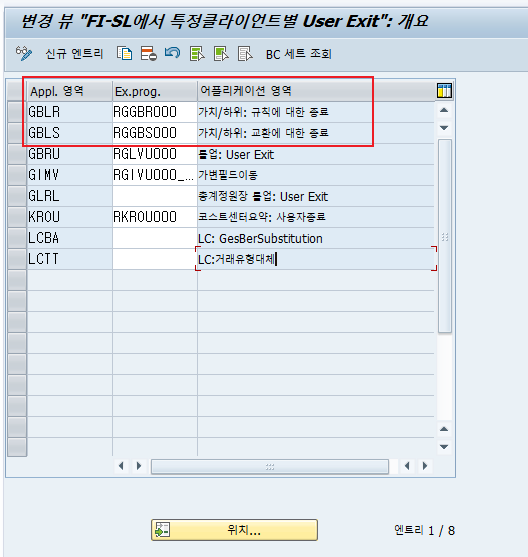Click right arrow at right end of horizontal scrollbar
Image resolution: width=528 pixels, height=557 pixels.
pos(425,466)
